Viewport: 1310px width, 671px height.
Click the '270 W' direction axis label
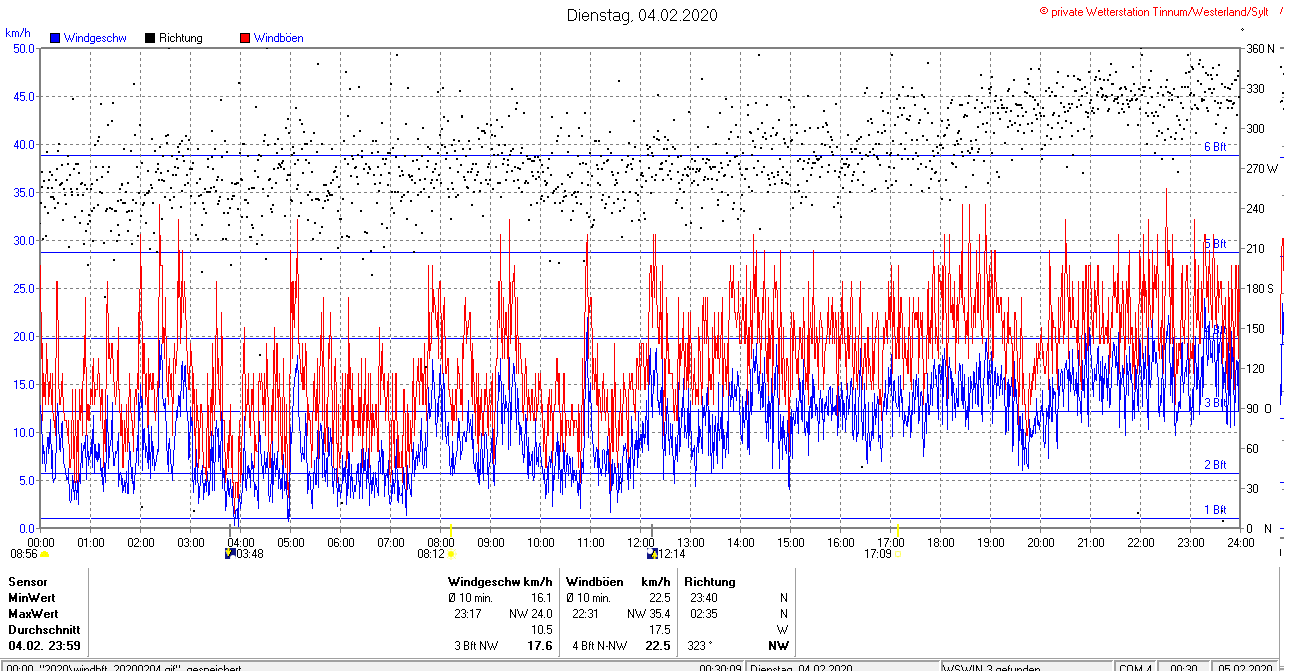click(x=1263, y=168)
